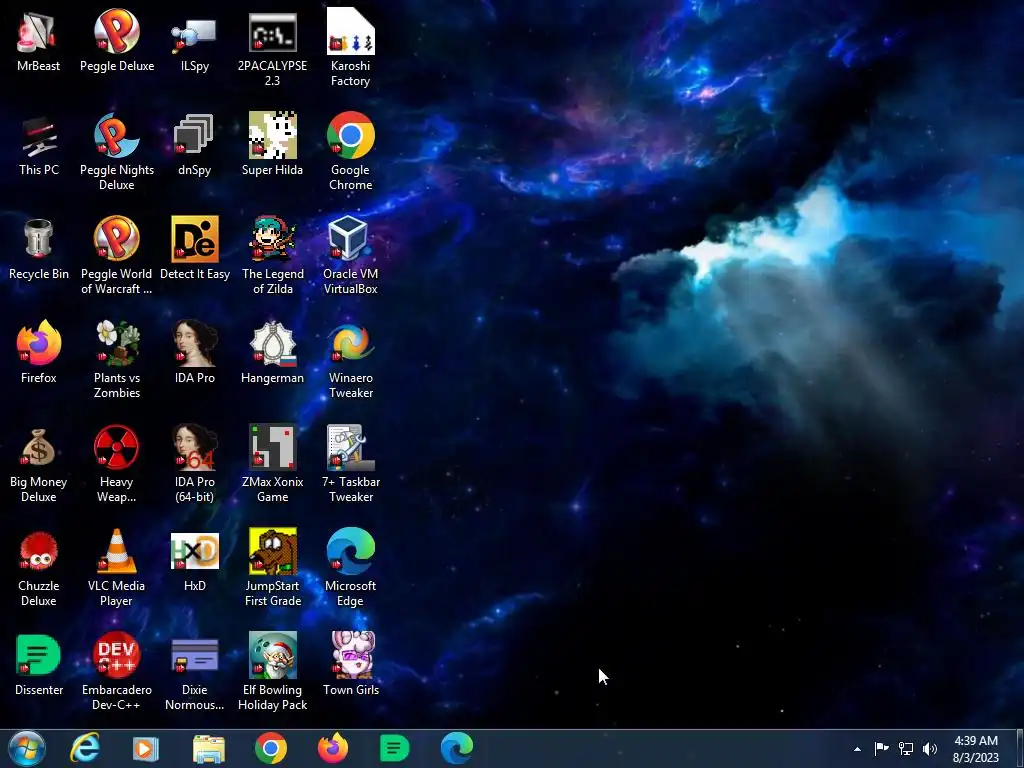This screenshot has height=768, width=1024.
Task: Launch Internet Explorer from the taskbar
Action: tap(85, 748)
